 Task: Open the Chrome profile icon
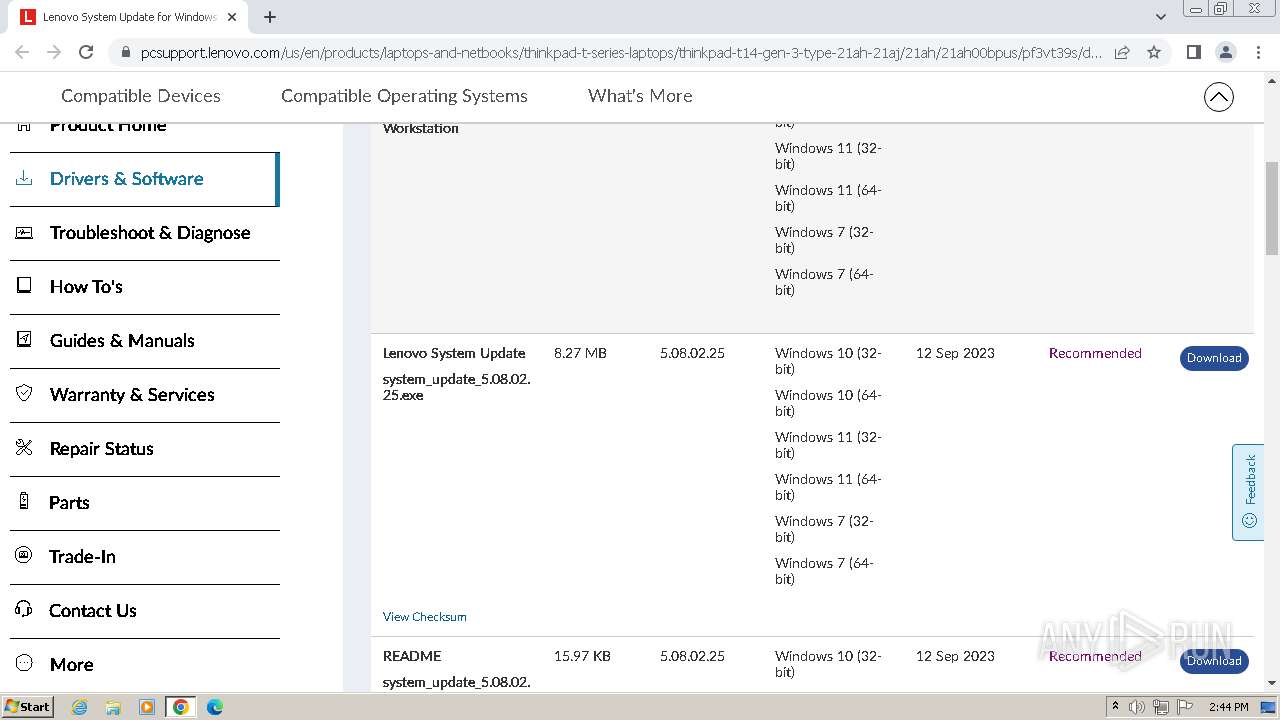[x=1225, y=52]
